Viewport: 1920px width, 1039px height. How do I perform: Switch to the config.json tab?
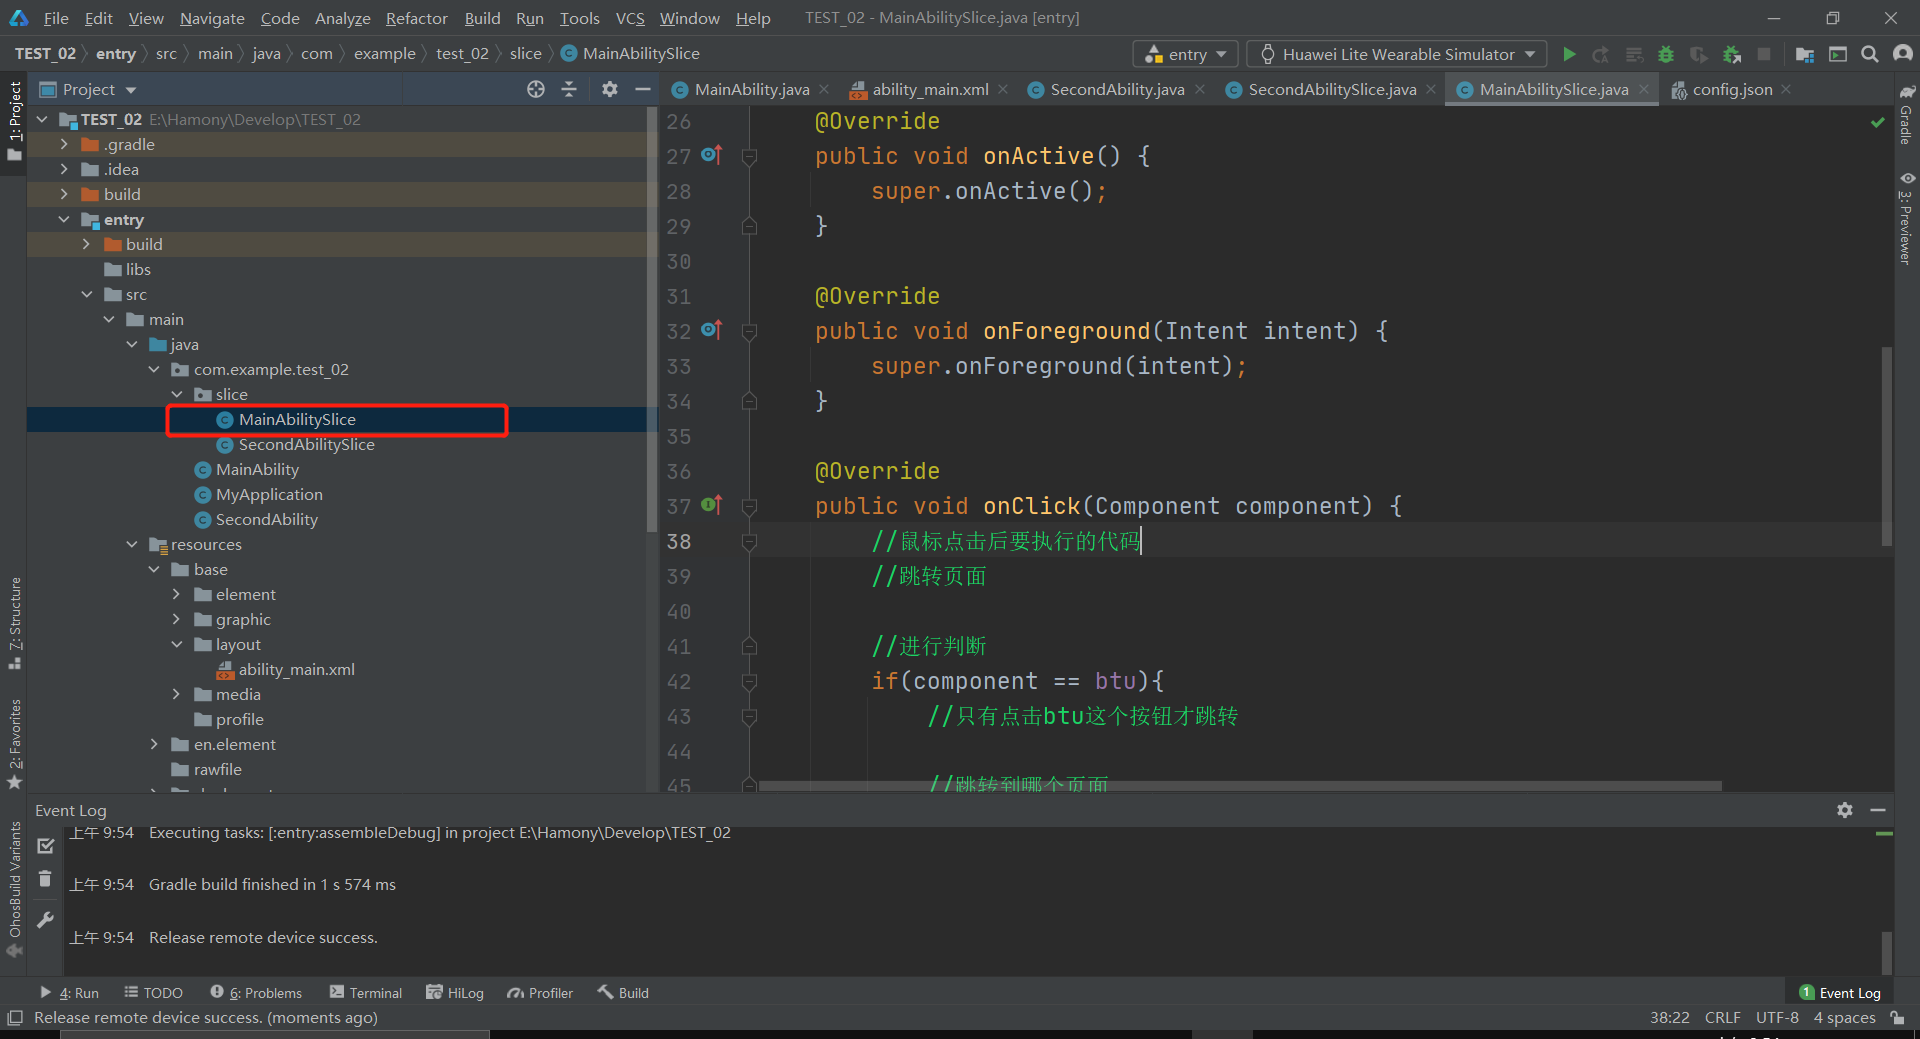click(x=1732, y=89)
